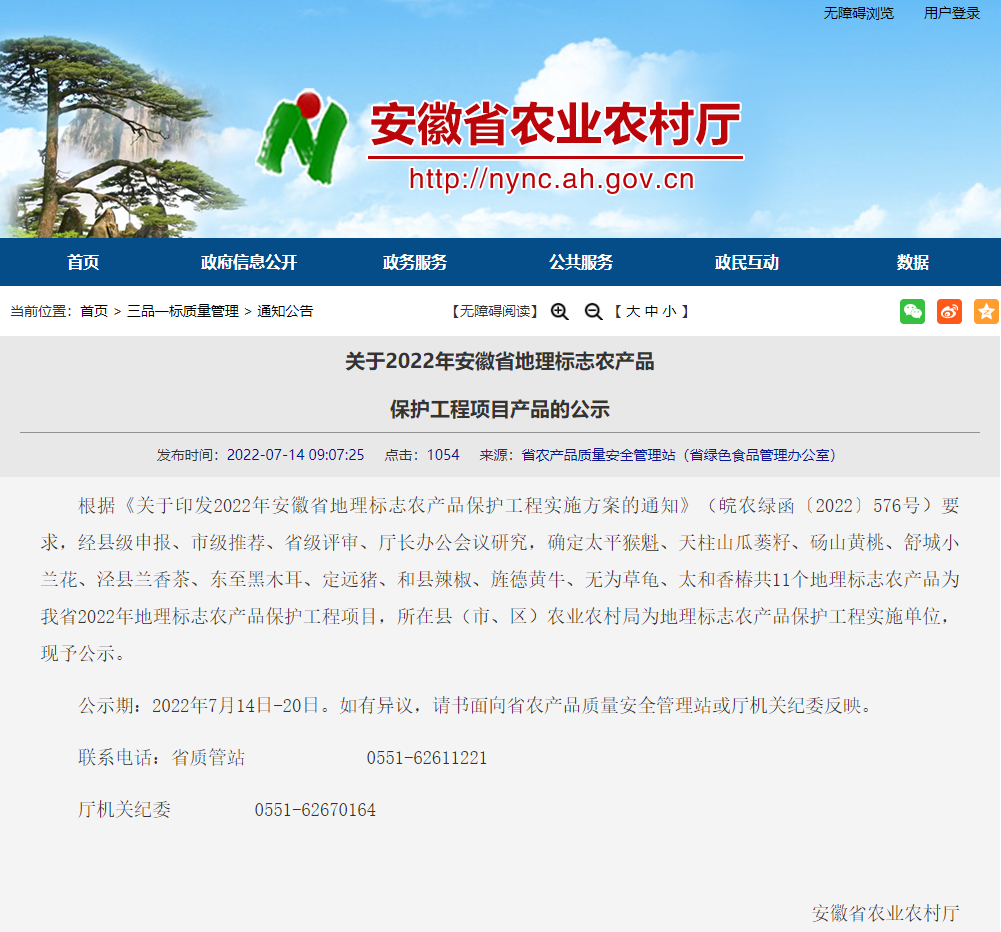The width and height of the screenshot is (1001, 932).
Task: Click the zoom out magnifier icon
Action: click(x=593, y=312)
